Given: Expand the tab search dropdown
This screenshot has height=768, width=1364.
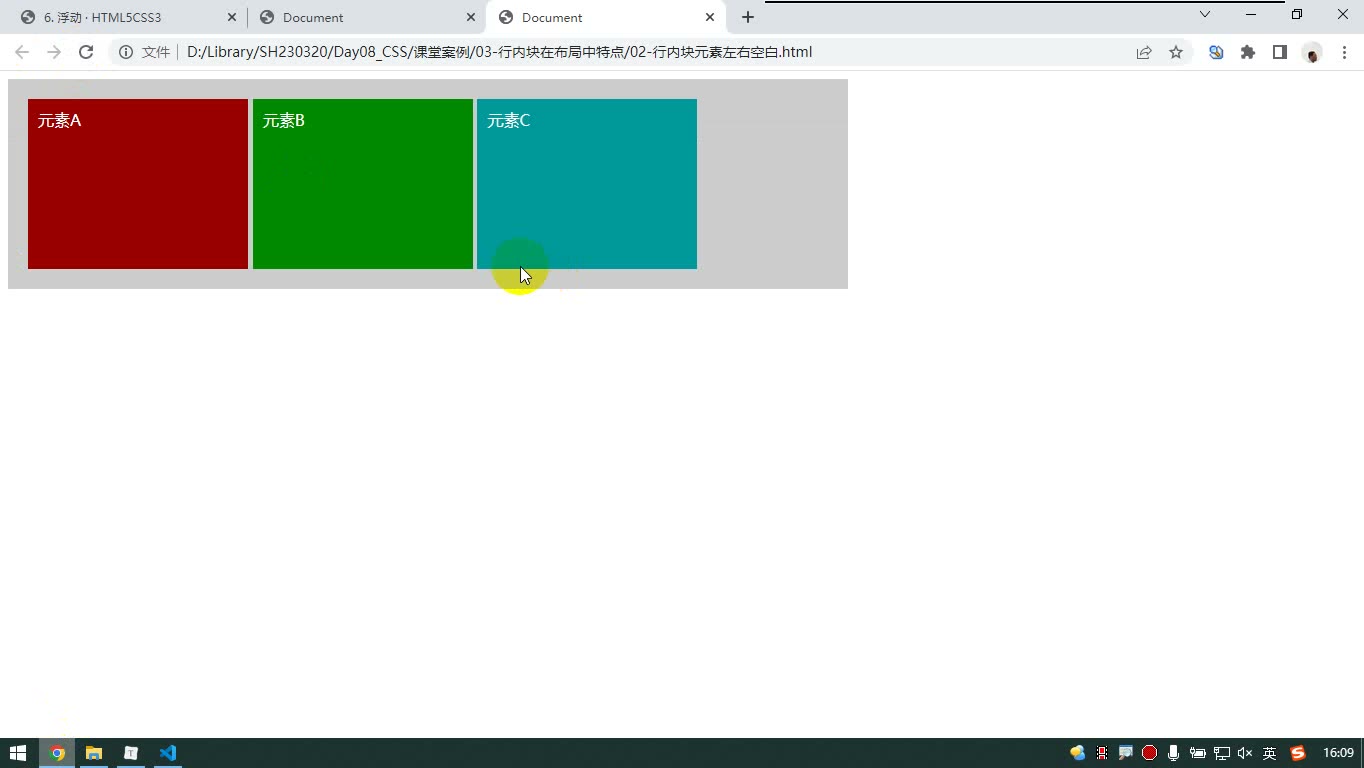Looking at the screenshot, I should click(x=1205, y=14).
